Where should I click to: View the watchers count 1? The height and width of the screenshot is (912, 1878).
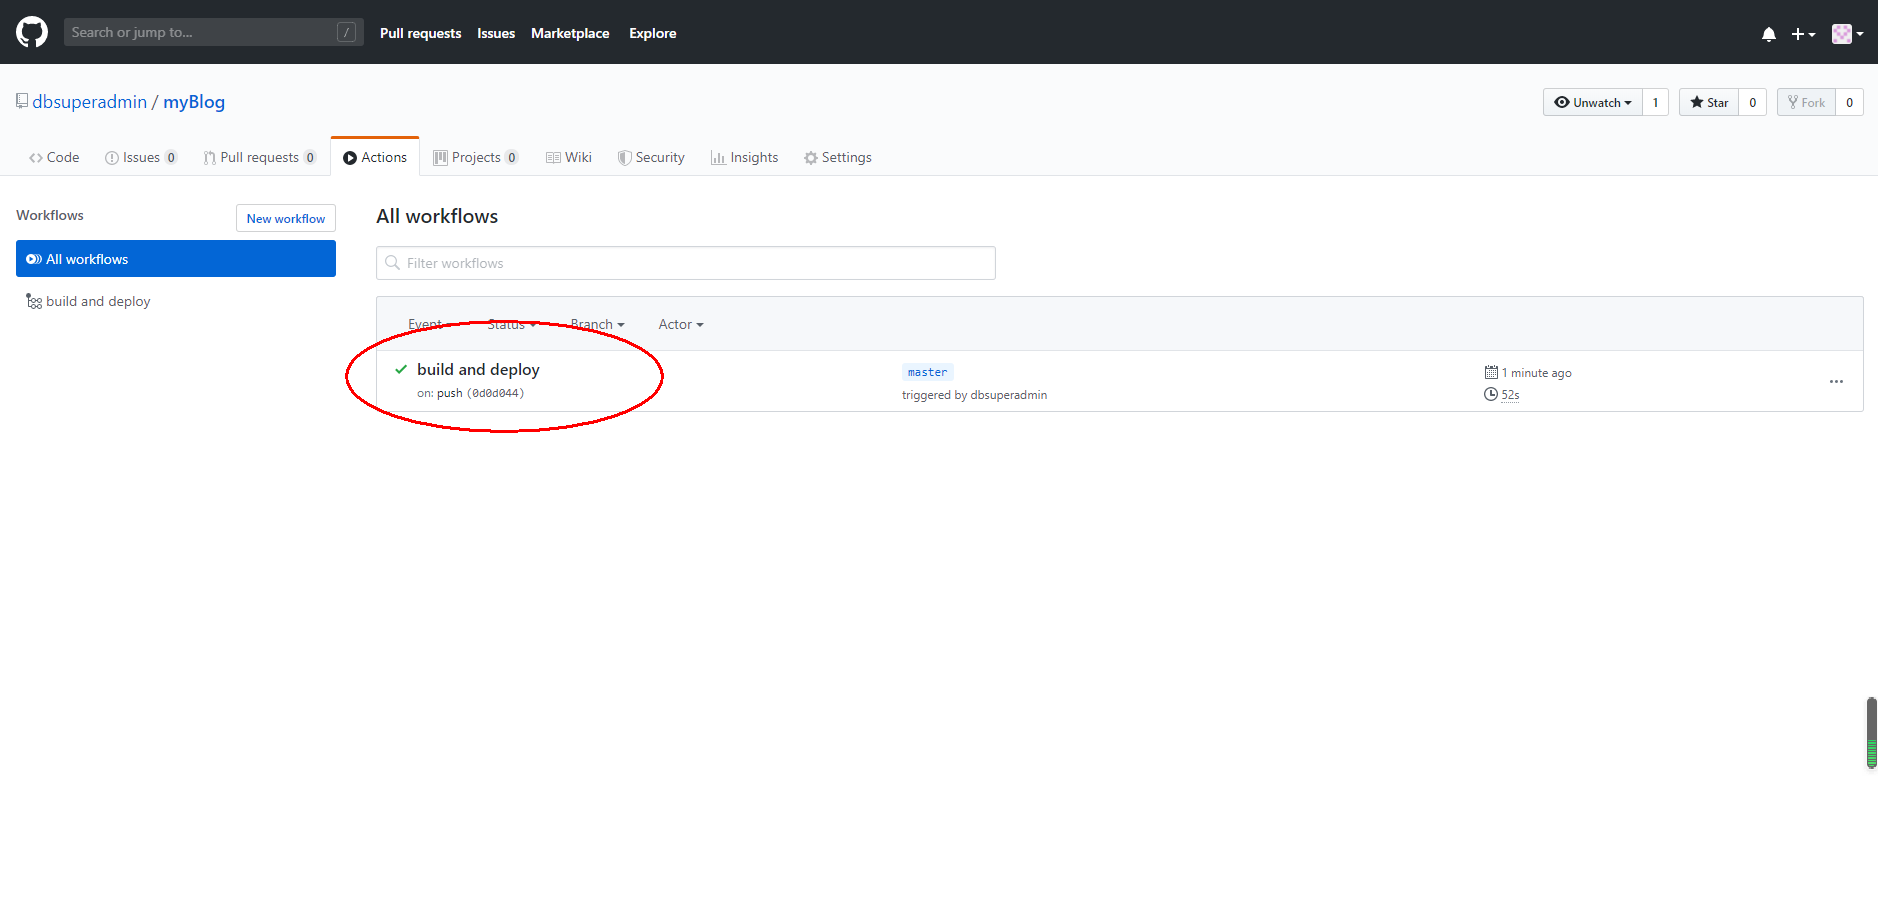1655,102
